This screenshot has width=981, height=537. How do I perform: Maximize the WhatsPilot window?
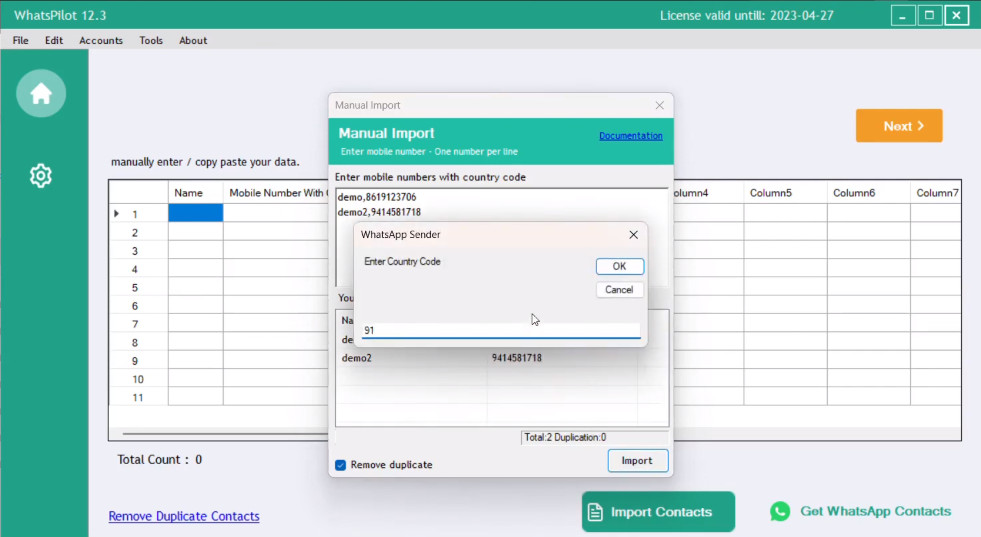pos(930,16)
